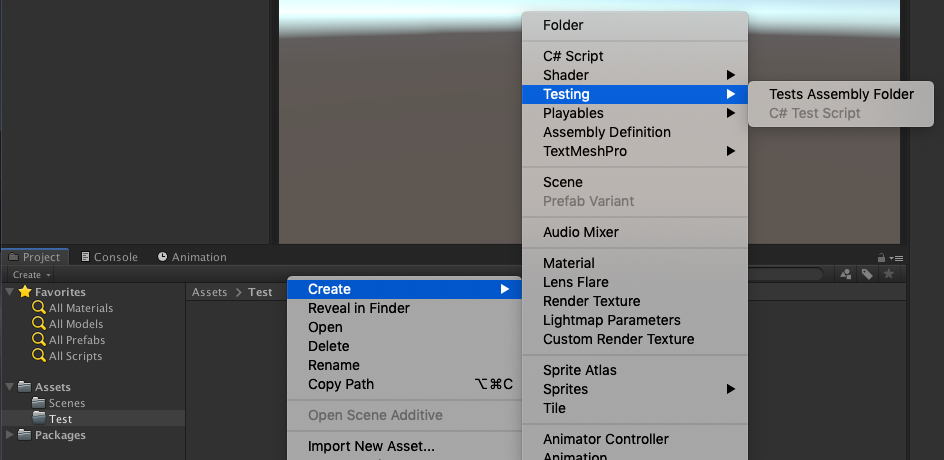Expand the Packages folder
The width and height of the screenshot is (944, 460).
click(x=10, y=435)
